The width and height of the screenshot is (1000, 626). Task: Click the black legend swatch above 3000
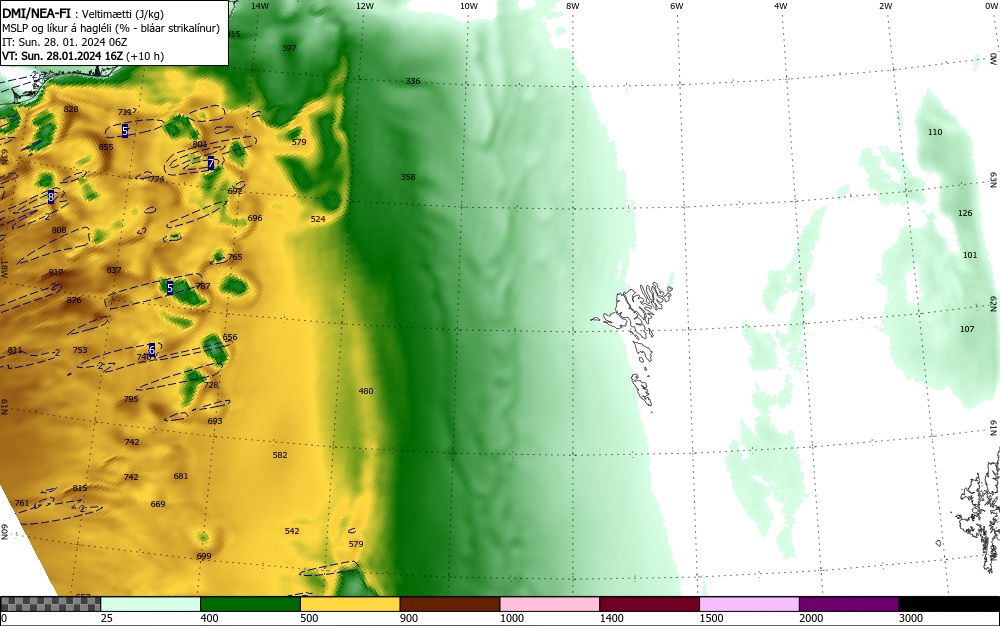pos(949,604)
